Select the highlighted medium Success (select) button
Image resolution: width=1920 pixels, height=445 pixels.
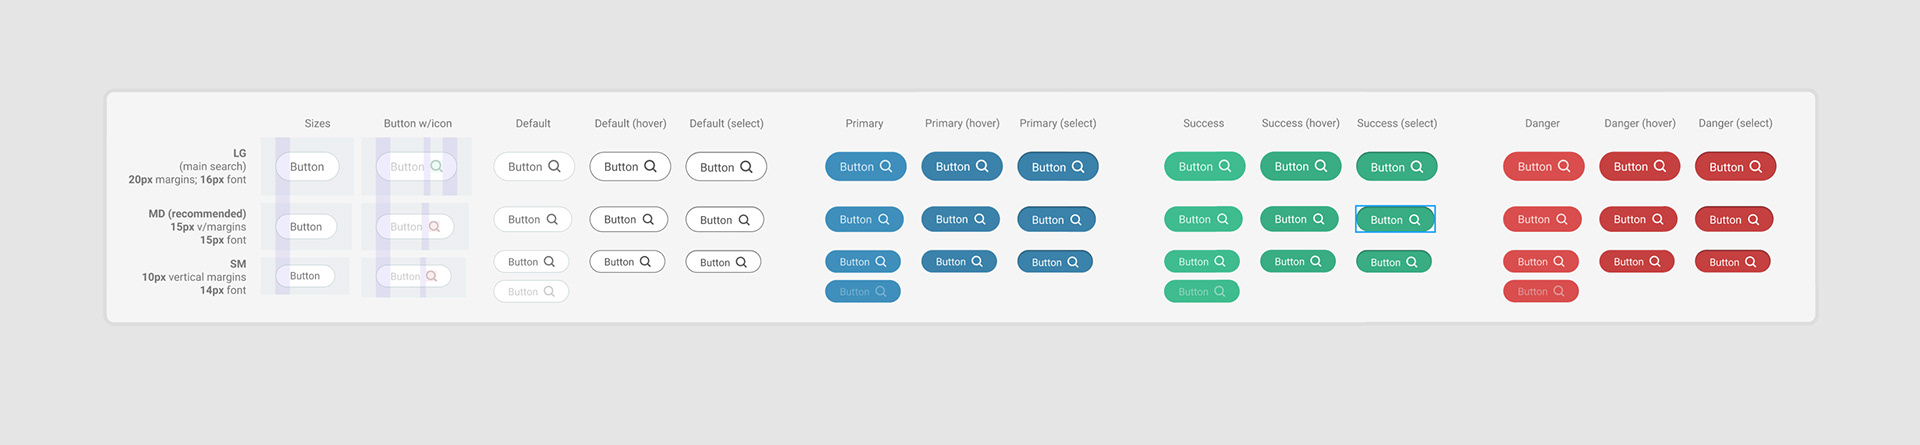click(1394, 220)
